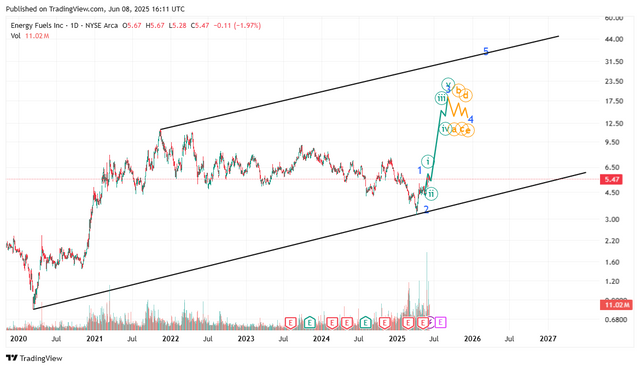Click the blue wave 1 label
640x369 pixels.
click(x=419, y=171)
